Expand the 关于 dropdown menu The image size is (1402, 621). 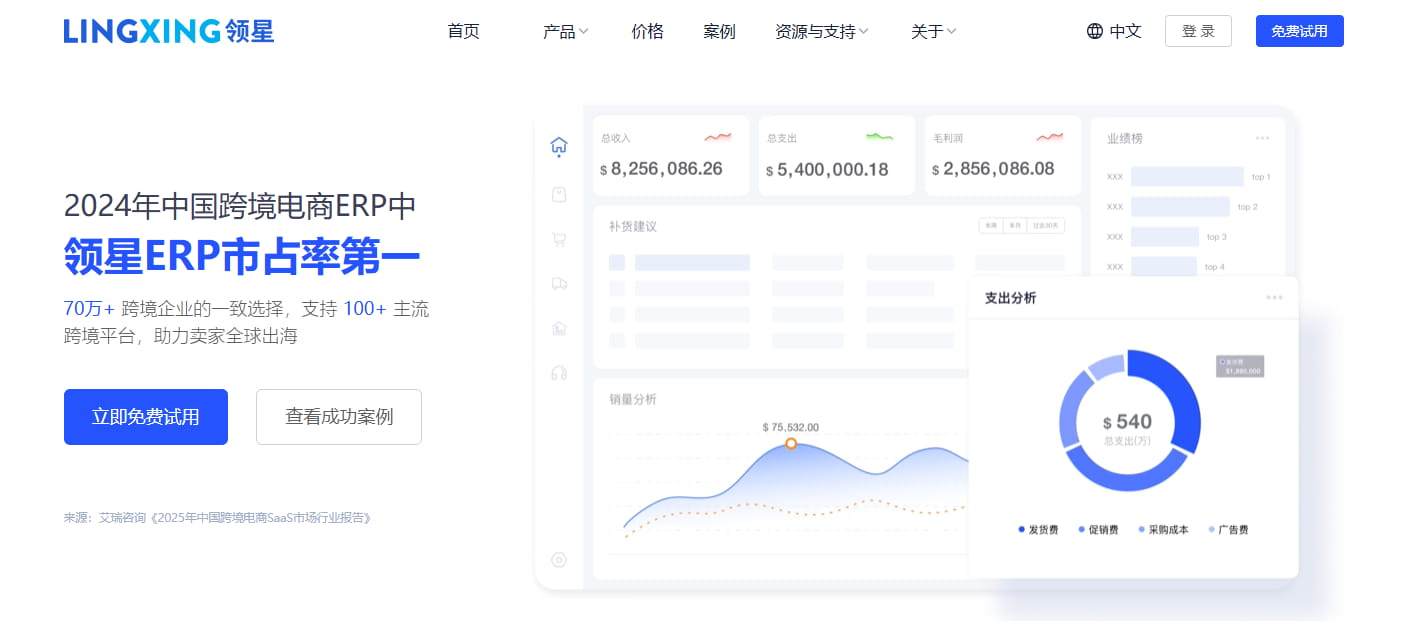click(932, 31)
